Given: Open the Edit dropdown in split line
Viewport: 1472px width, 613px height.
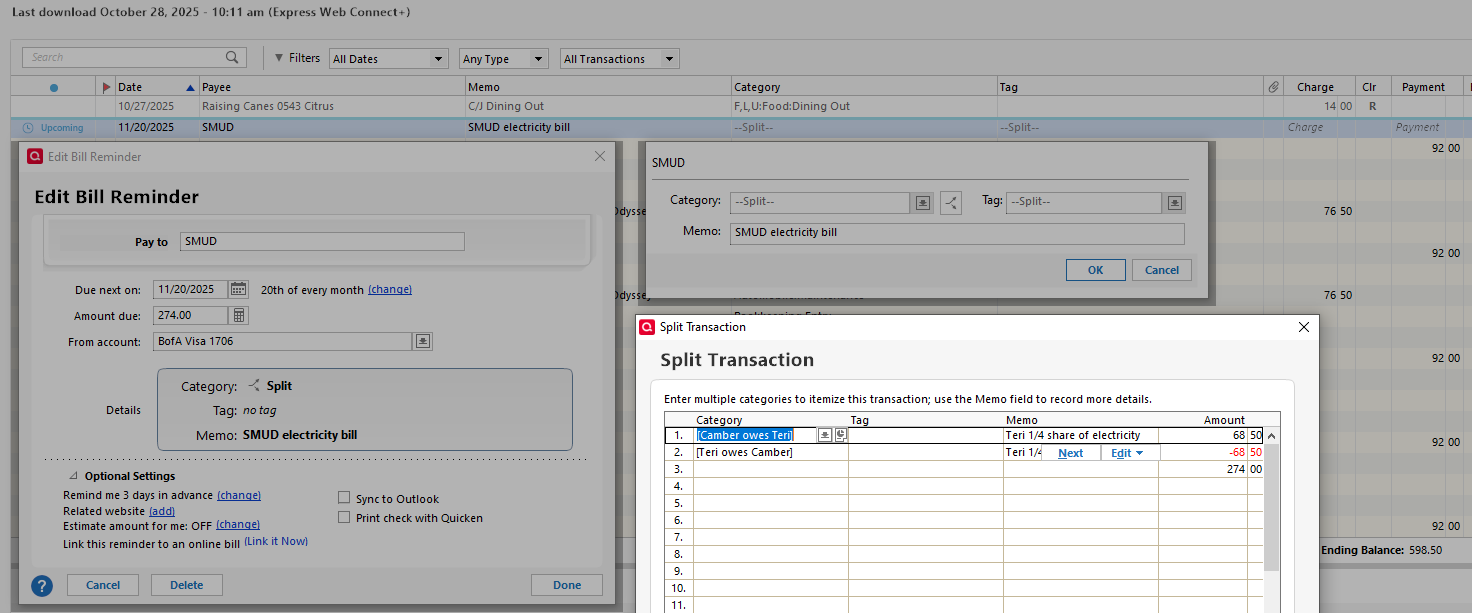Looking at the screenshot, I should coord(1131,453).
